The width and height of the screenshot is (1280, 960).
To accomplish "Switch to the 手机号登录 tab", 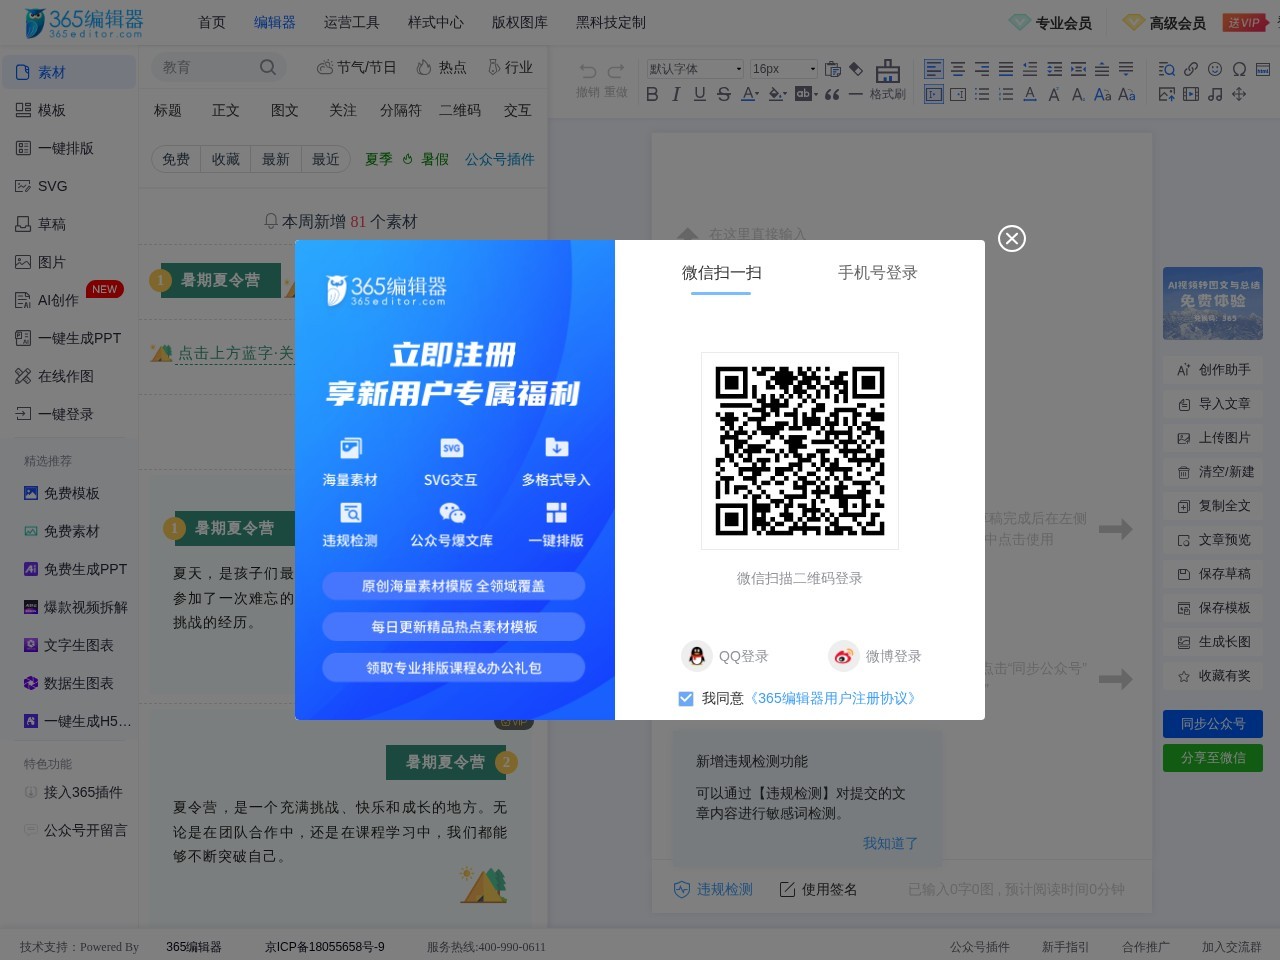I will (x=877, y=273).
